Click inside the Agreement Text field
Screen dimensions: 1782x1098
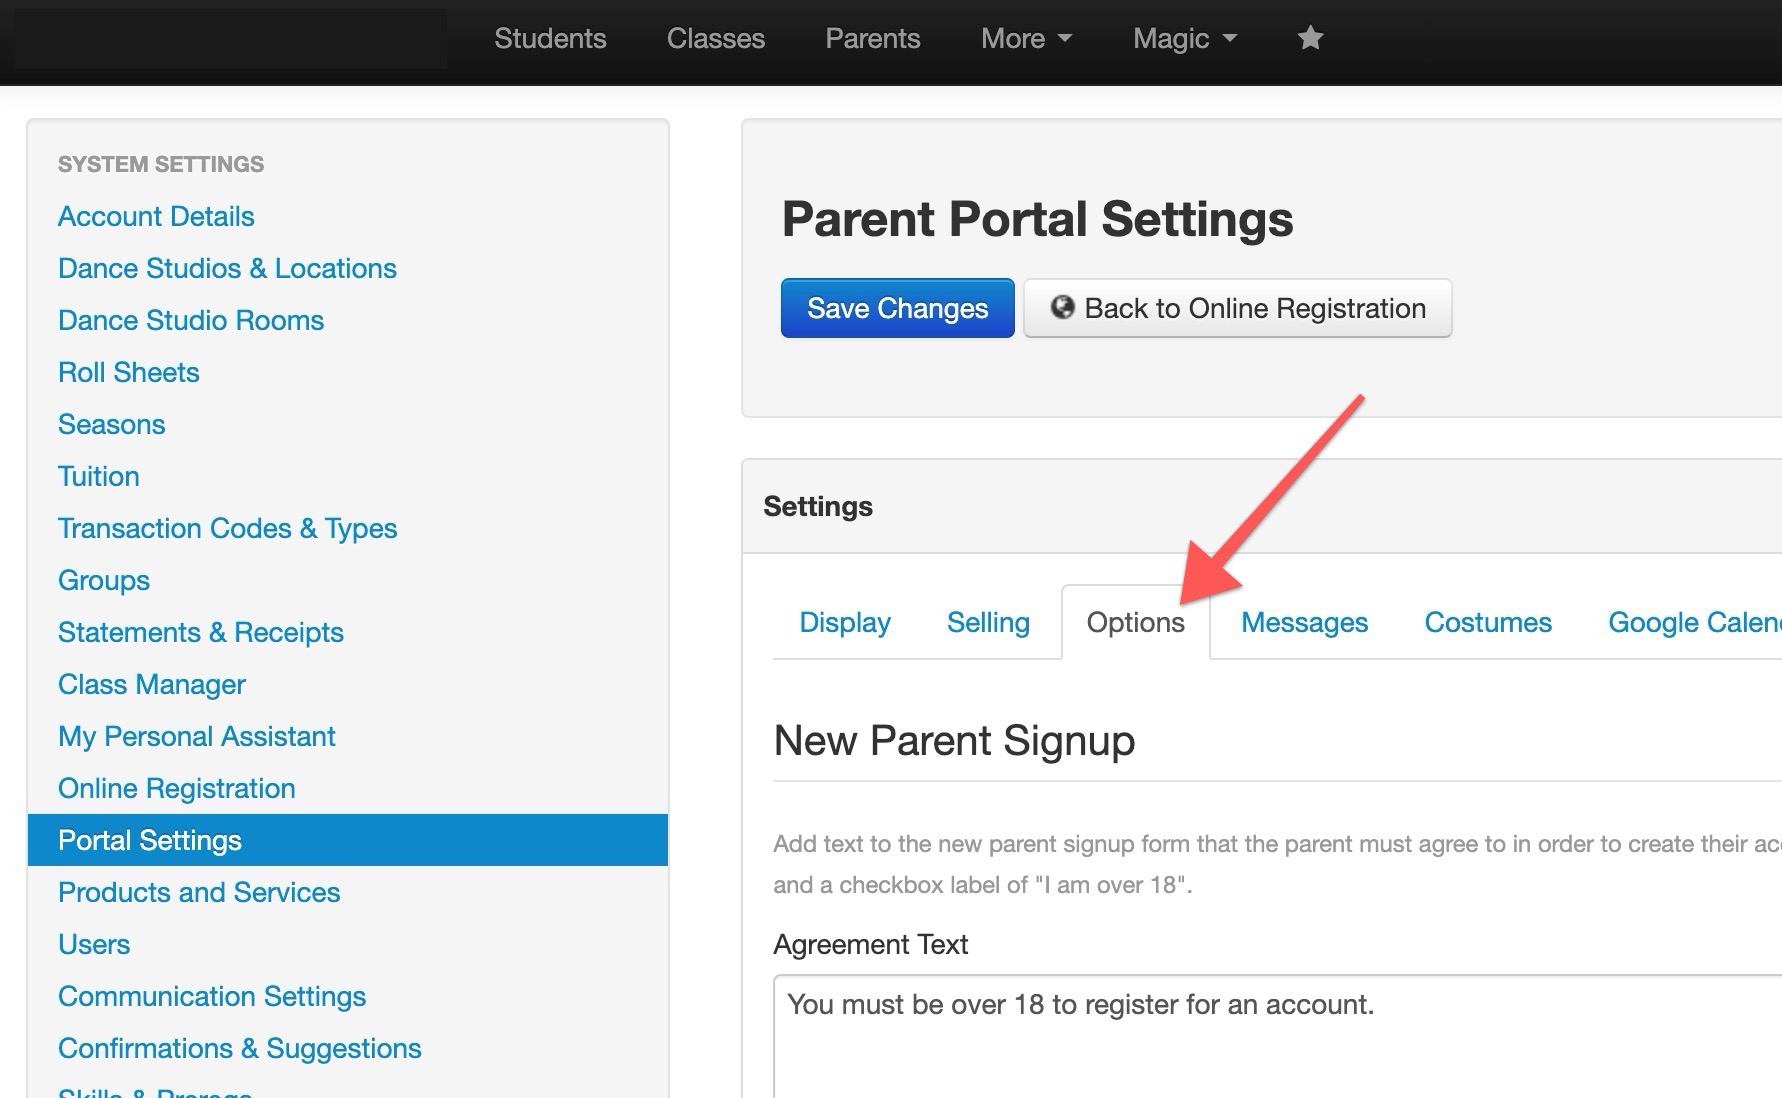[x=1277, y=1036]
